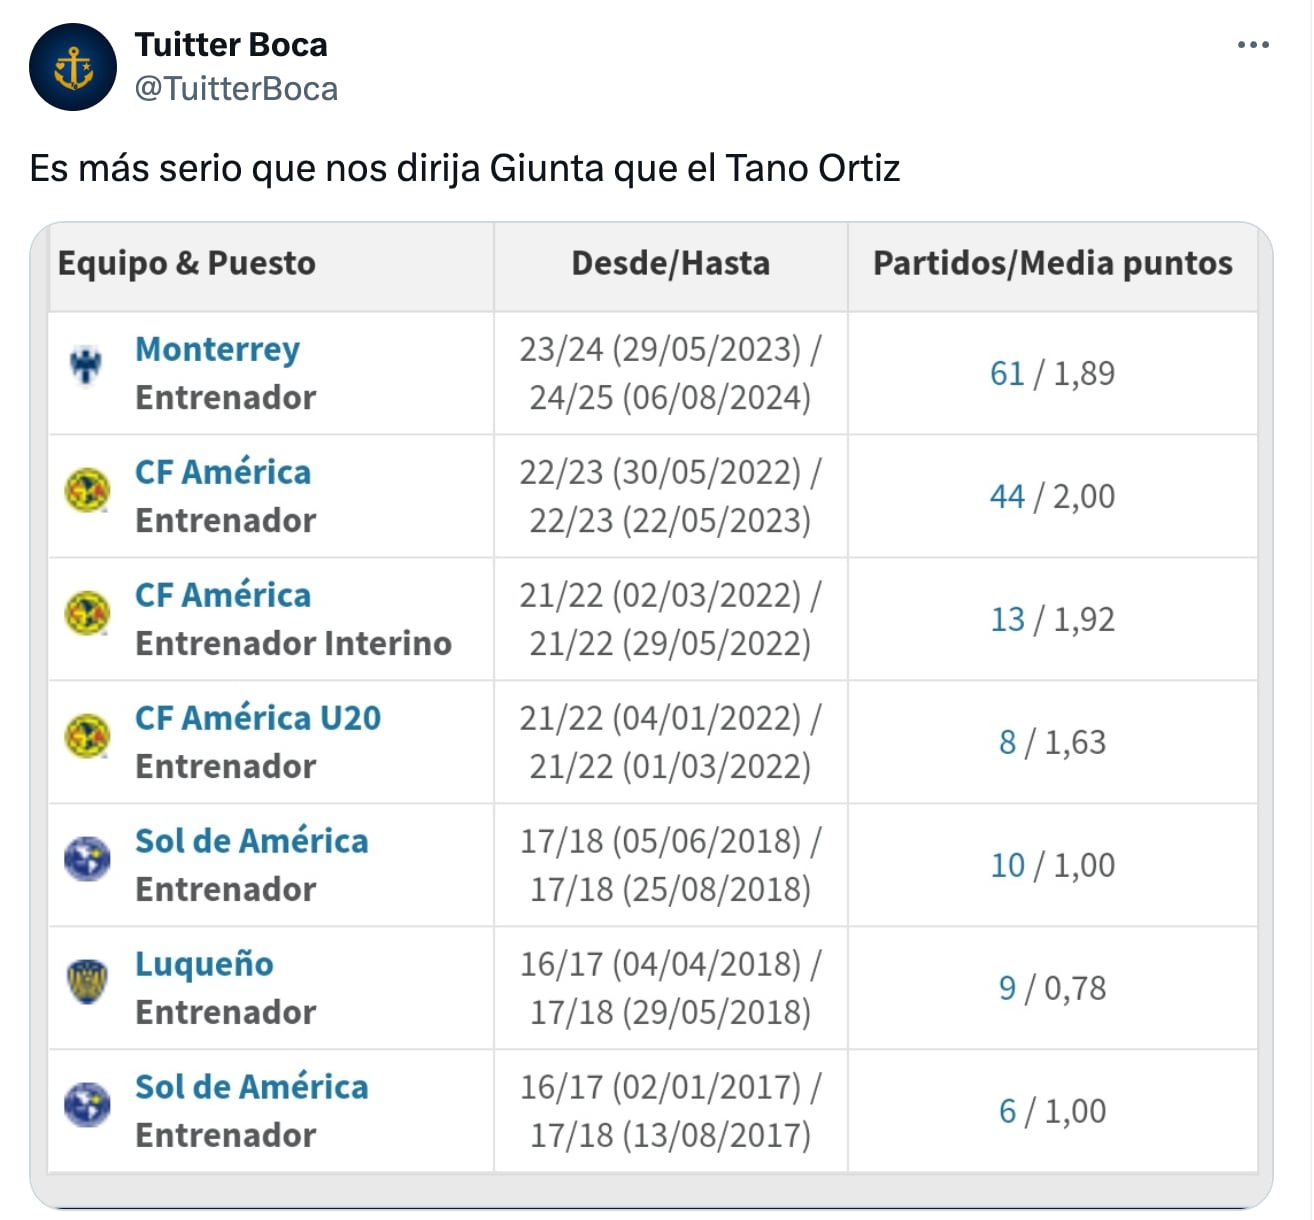Open the tweet's three-dot more menu
Screen dimensions: 1314x1220
pos(1252,45)
